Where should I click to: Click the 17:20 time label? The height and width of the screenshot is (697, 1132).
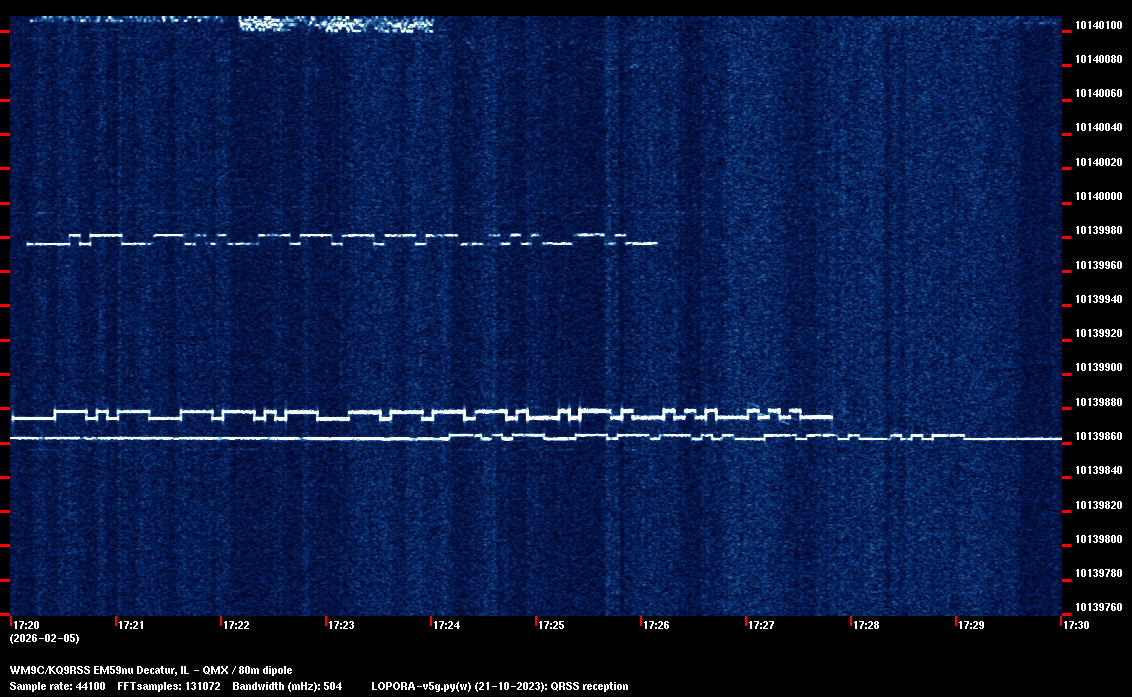point(26,625)
